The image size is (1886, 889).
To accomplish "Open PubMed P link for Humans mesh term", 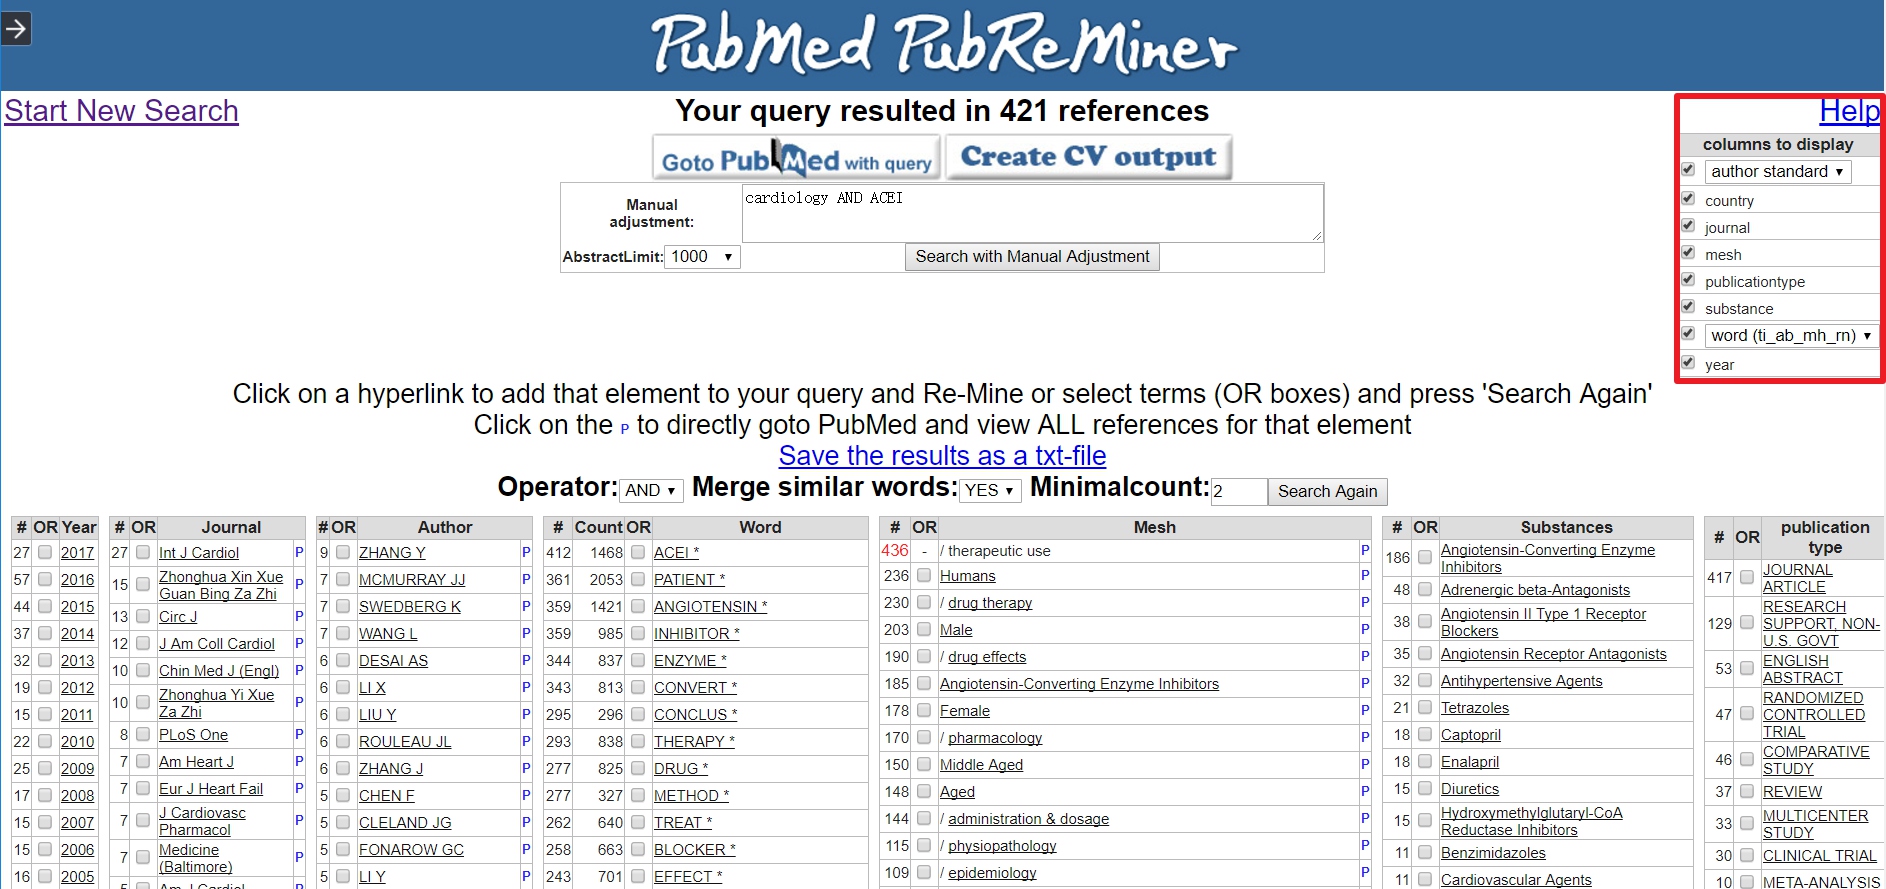I will [1365, 575].
